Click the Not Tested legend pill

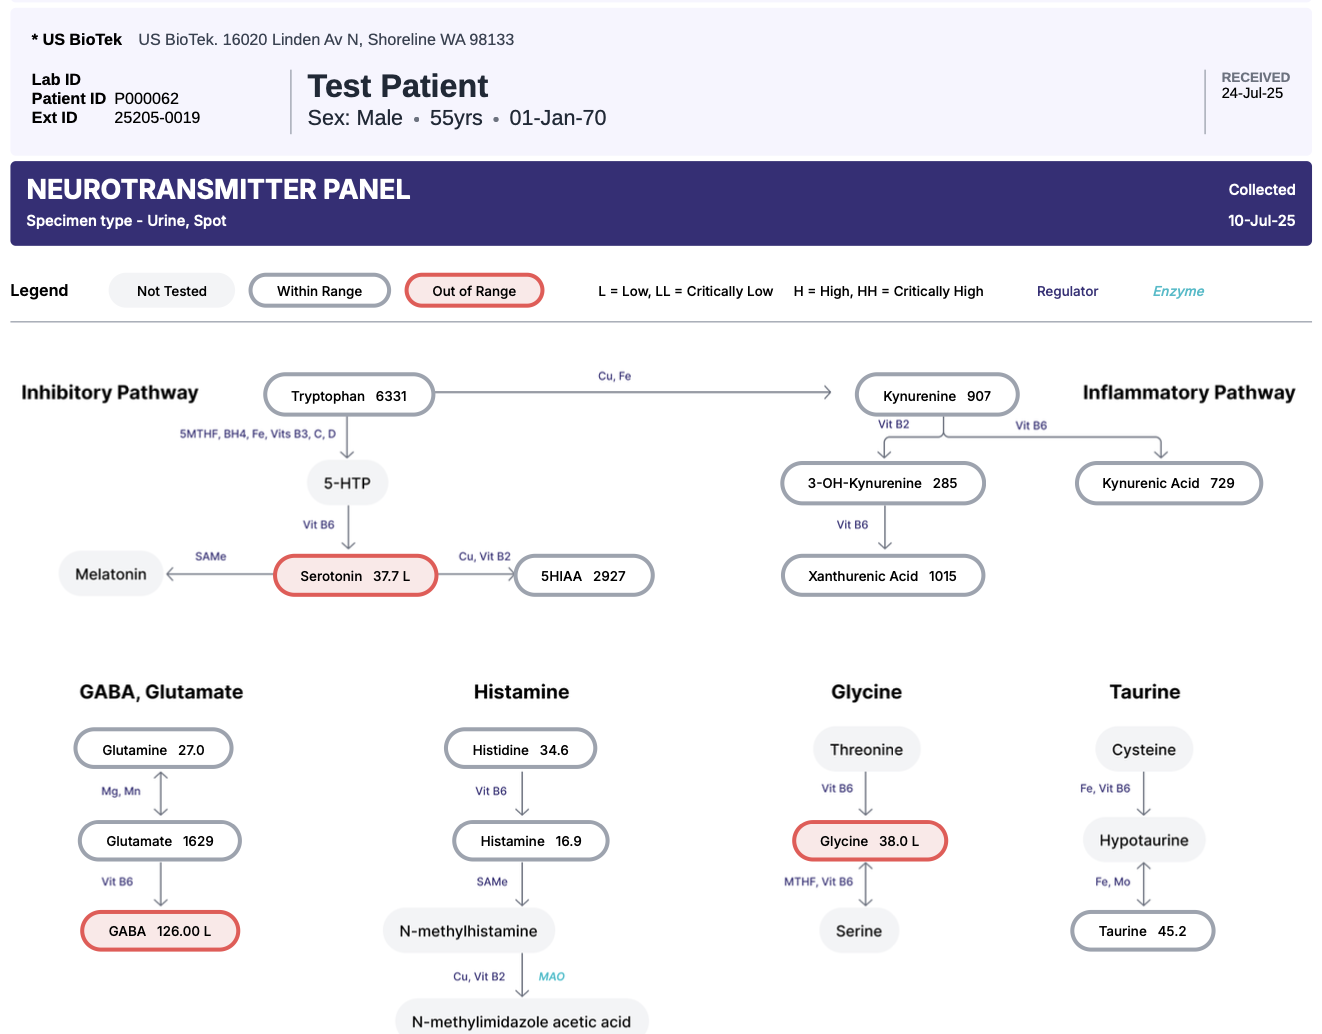172,291
